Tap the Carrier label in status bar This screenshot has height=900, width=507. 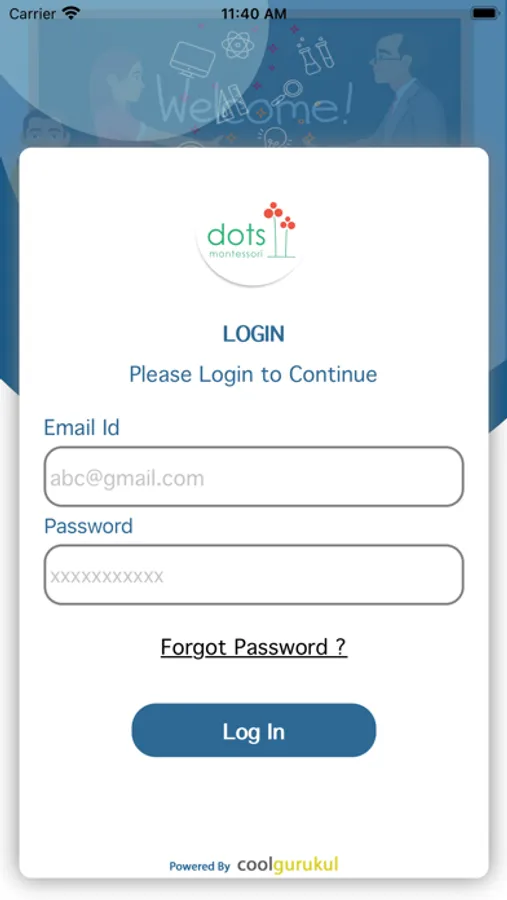32,13
